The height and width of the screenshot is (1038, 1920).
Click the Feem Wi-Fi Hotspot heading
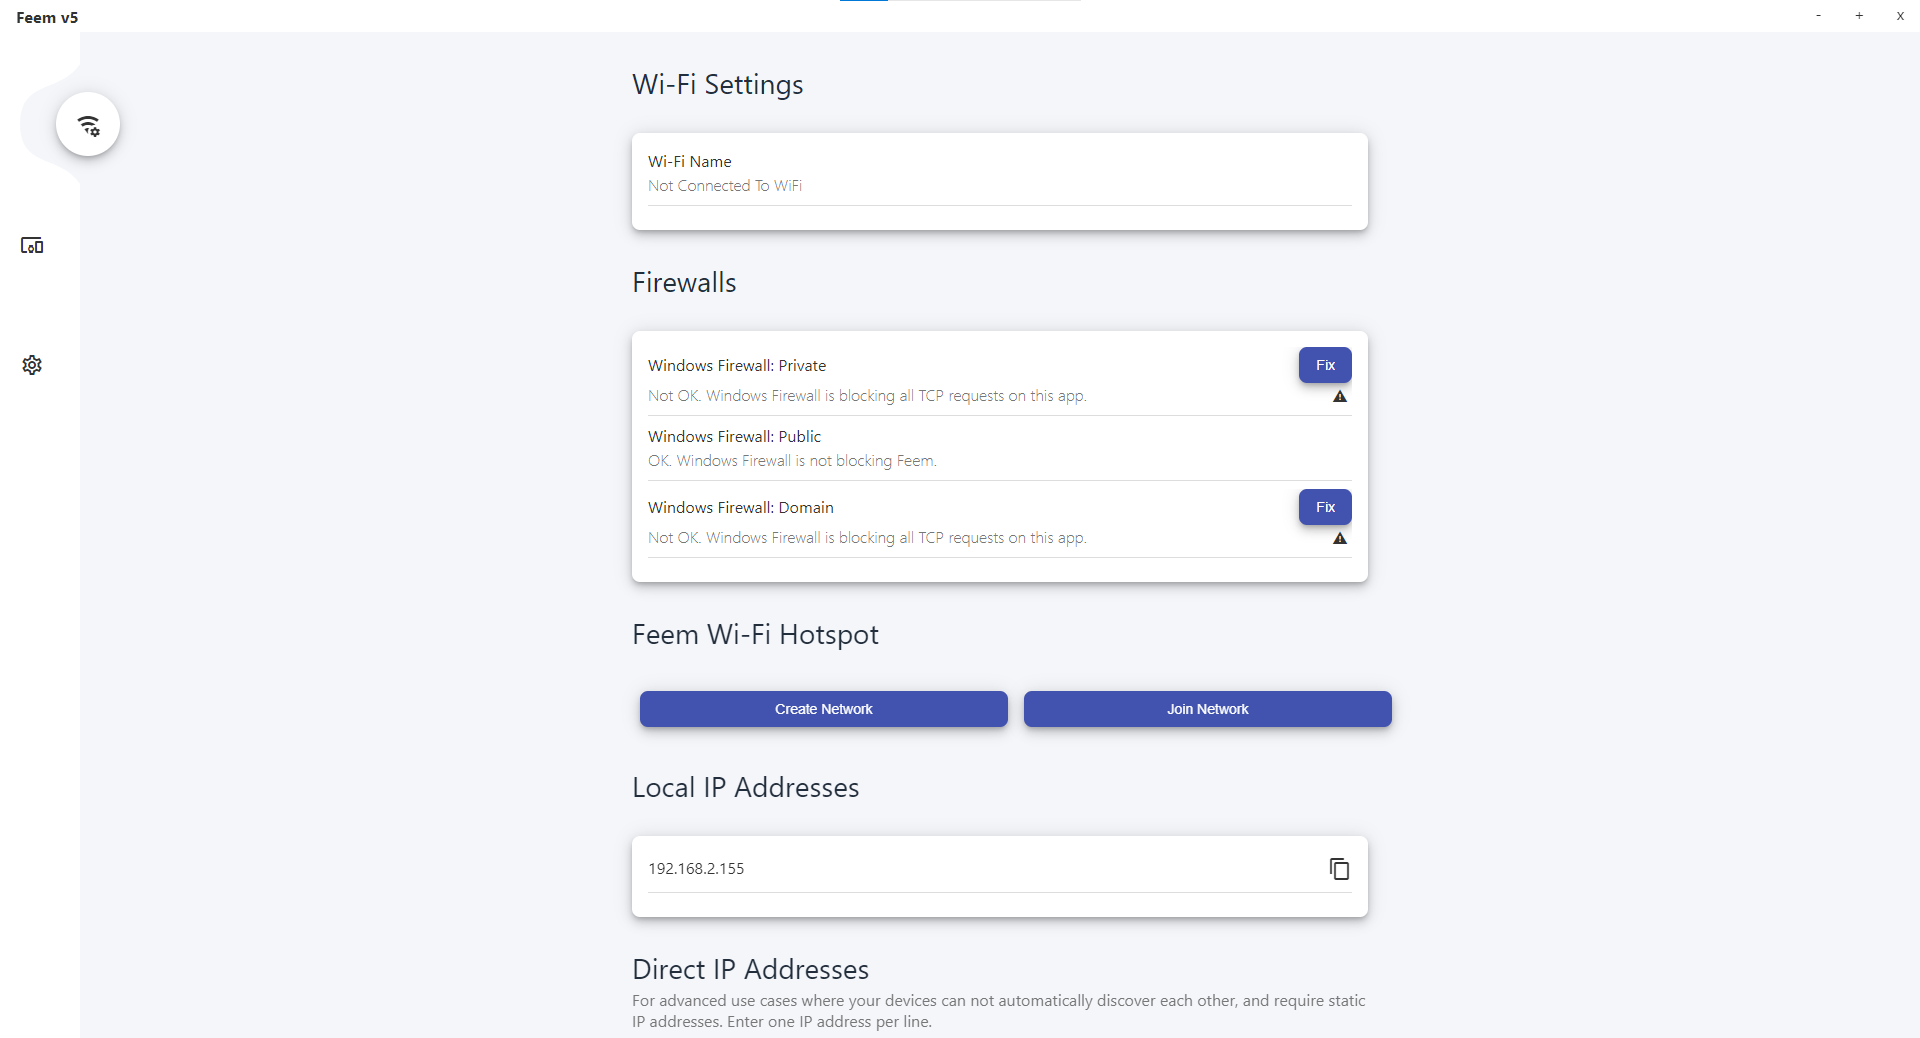(x=755, y=635)
